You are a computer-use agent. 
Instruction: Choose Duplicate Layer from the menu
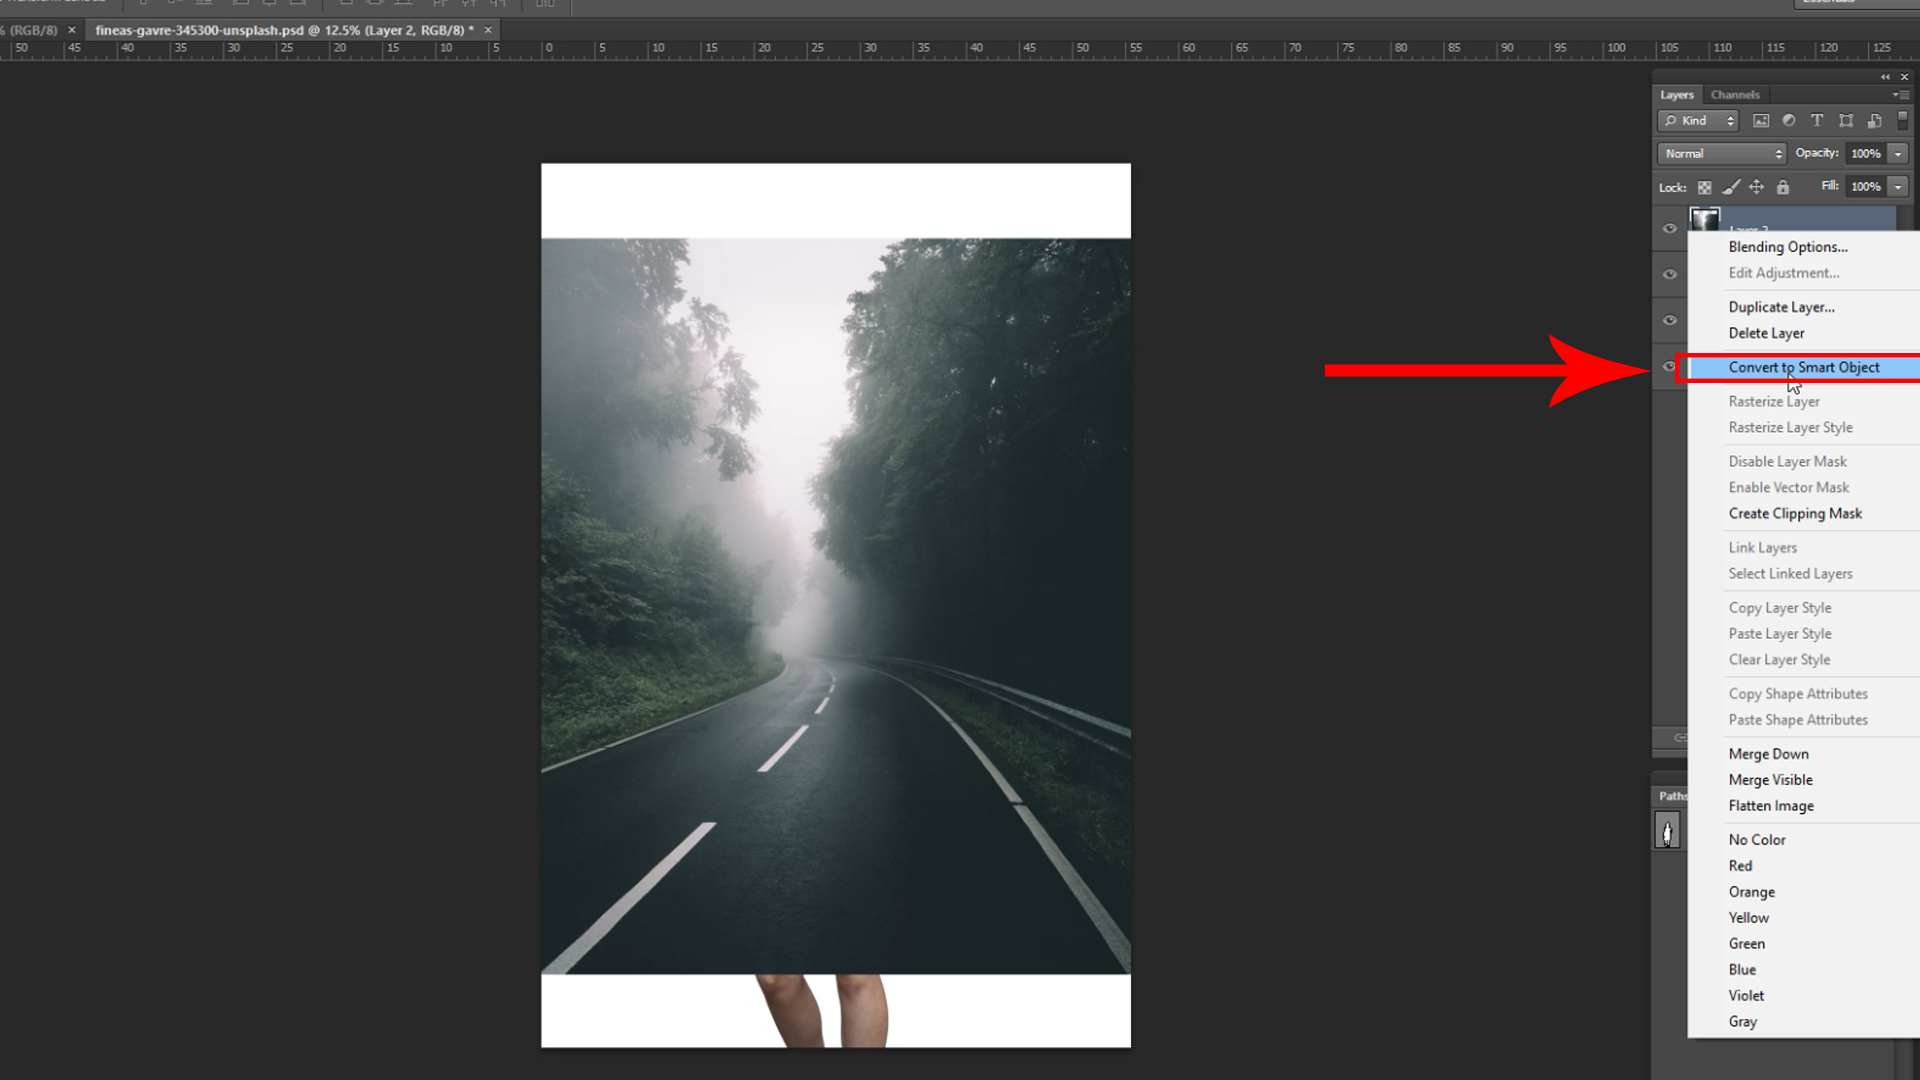1781,307
